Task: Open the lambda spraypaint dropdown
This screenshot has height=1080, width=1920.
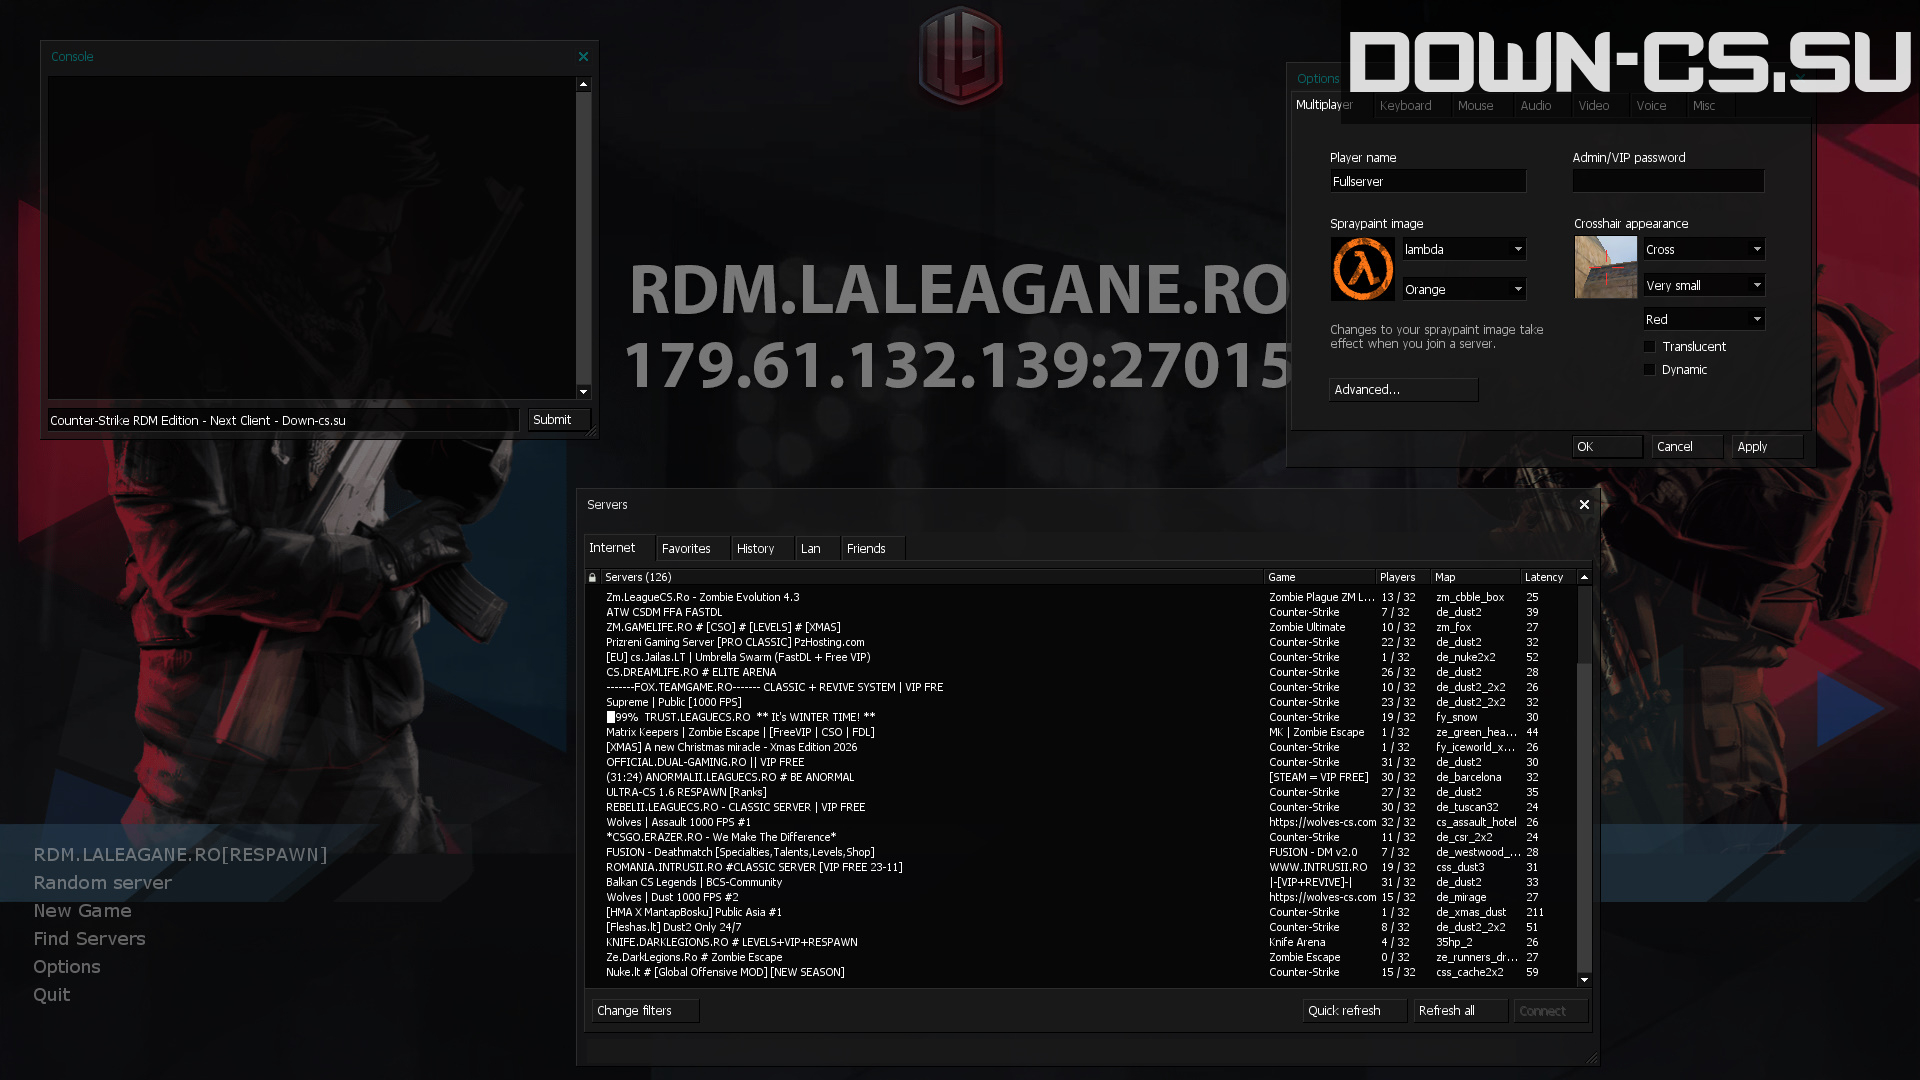Action: coord(1517,249)
